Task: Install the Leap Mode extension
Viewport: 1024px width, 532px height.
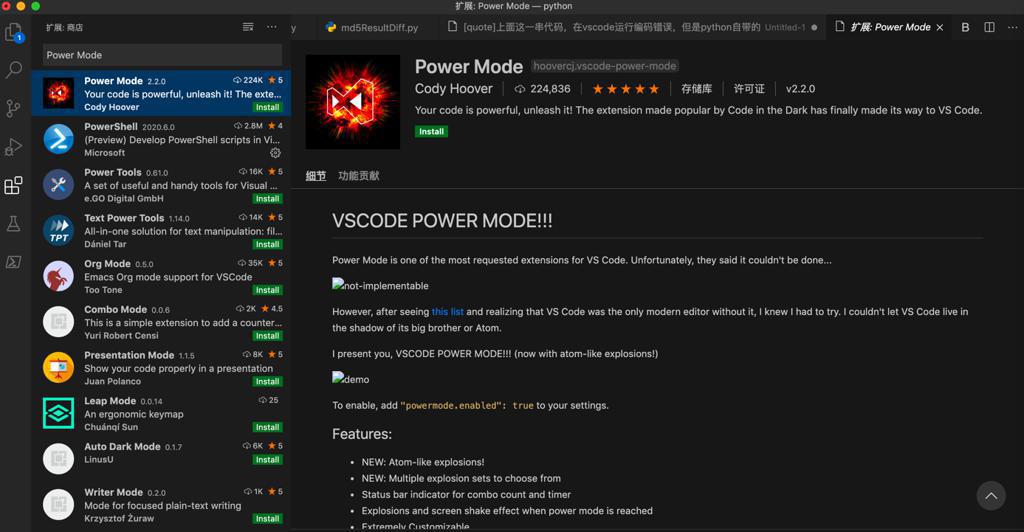Action: (x=267, y=427)
